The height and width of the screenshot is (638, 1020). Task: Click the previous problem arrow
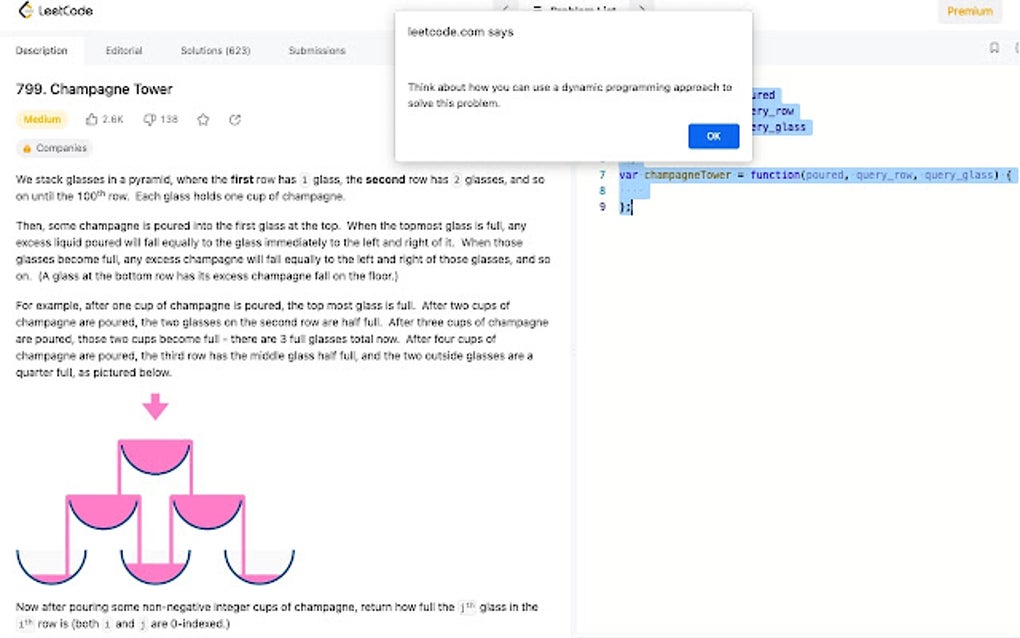tap(504, 9)
